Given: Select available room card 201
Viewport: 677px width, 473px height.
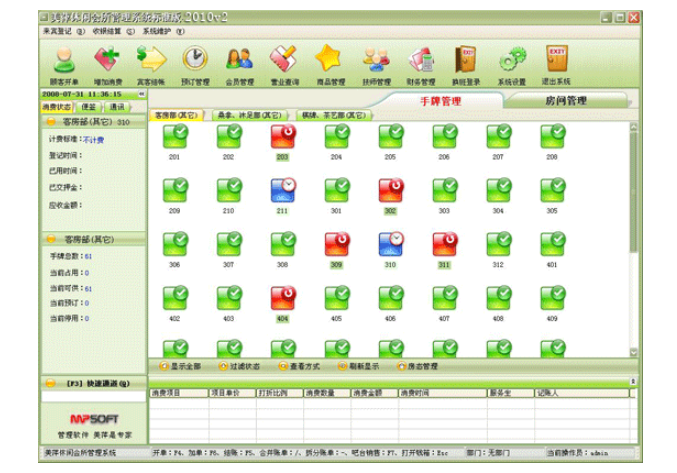Looking at the screenshot, I should (175, 138).
